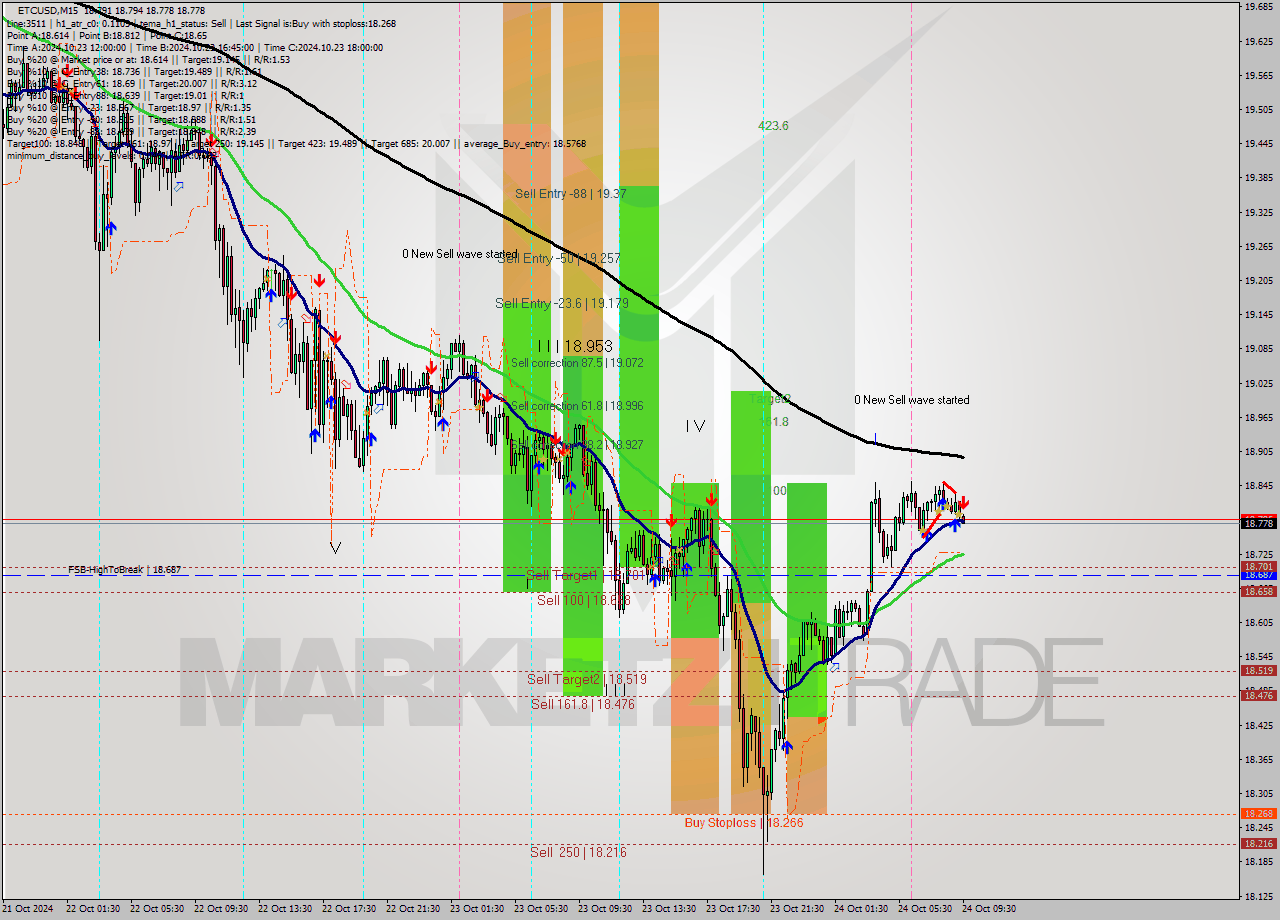Click the 'Target 685: 20.007' text
The width and height of the screenshot is (1280, 920).
(413, 144)
